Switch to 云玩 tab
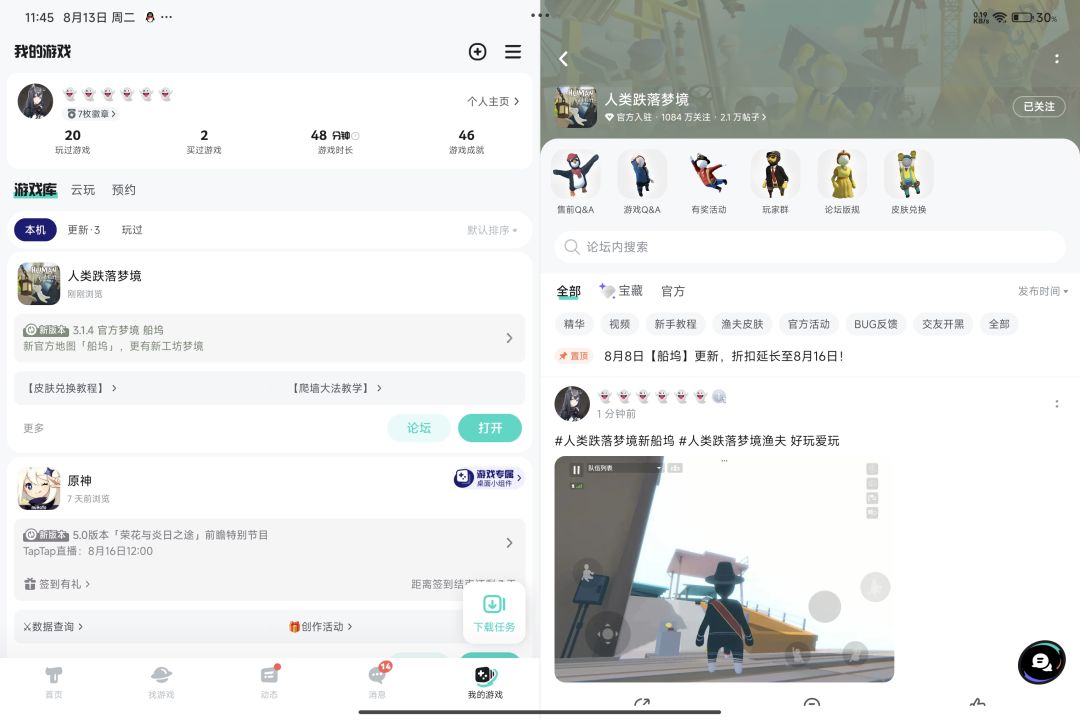The image size is (1080, 720). [83, 189]
